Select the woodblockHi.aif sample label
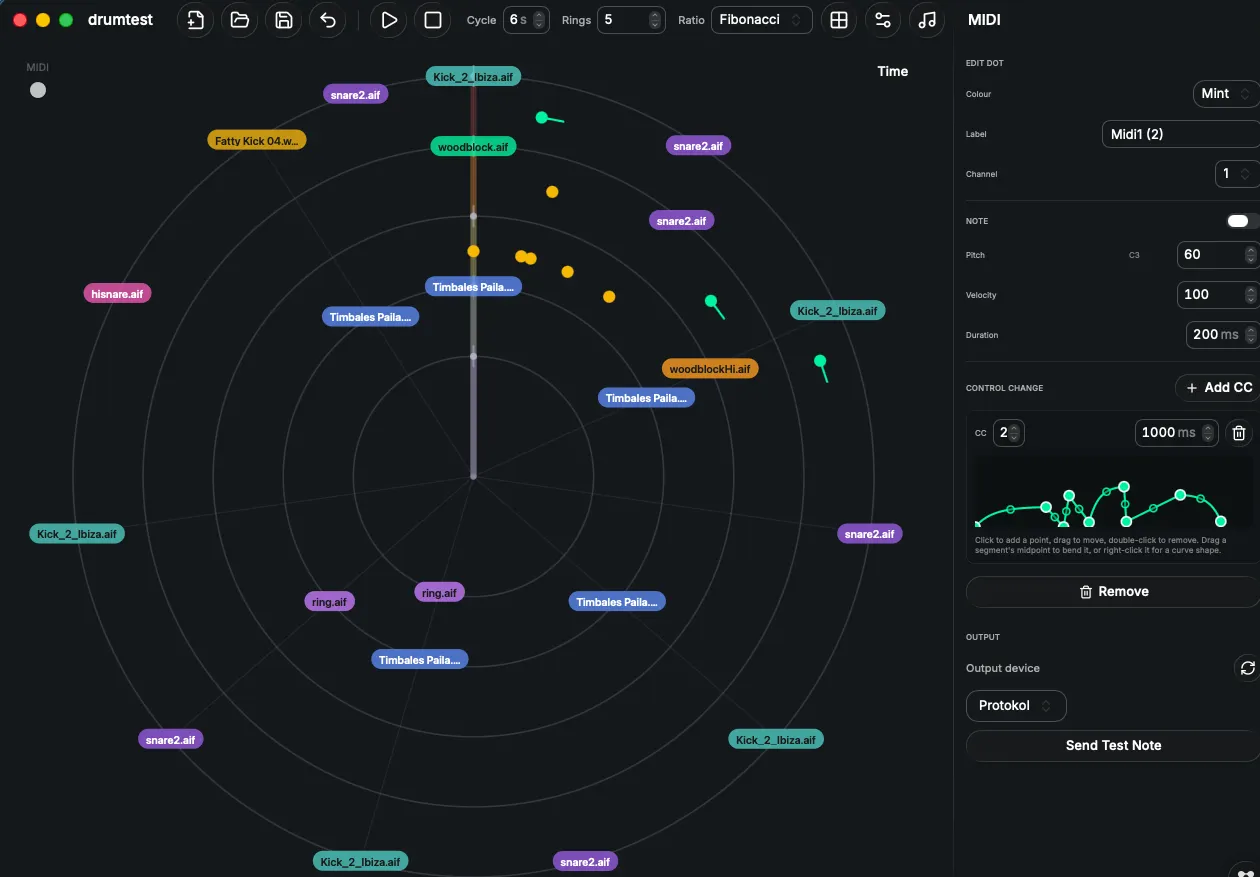The image size is (1260, 877). (710, 369)
